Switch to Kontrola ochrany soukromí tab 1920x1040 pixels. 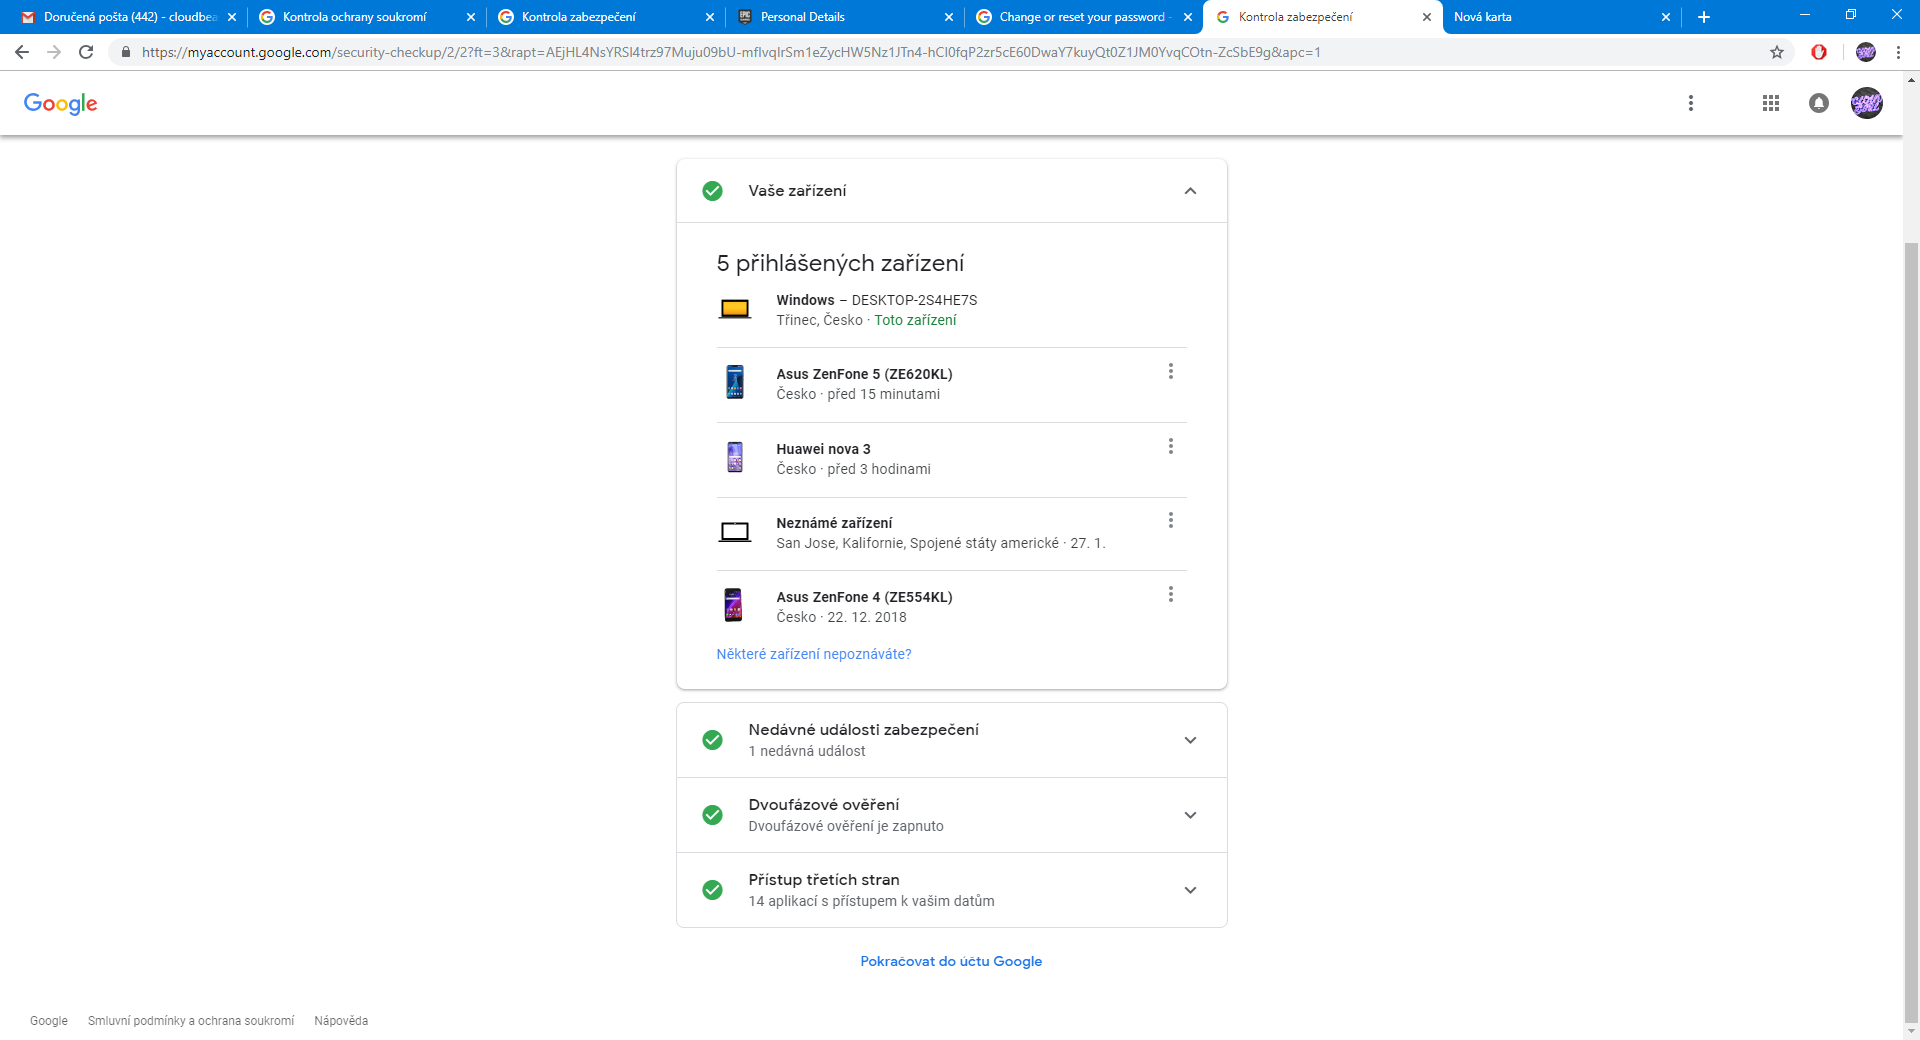click(354, 17)
